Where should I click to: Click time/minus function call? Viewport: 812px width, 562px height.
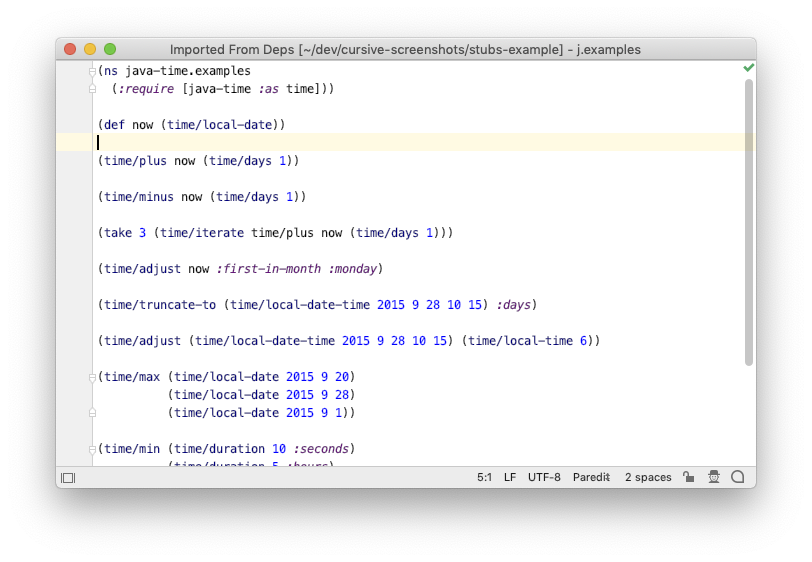139,197
